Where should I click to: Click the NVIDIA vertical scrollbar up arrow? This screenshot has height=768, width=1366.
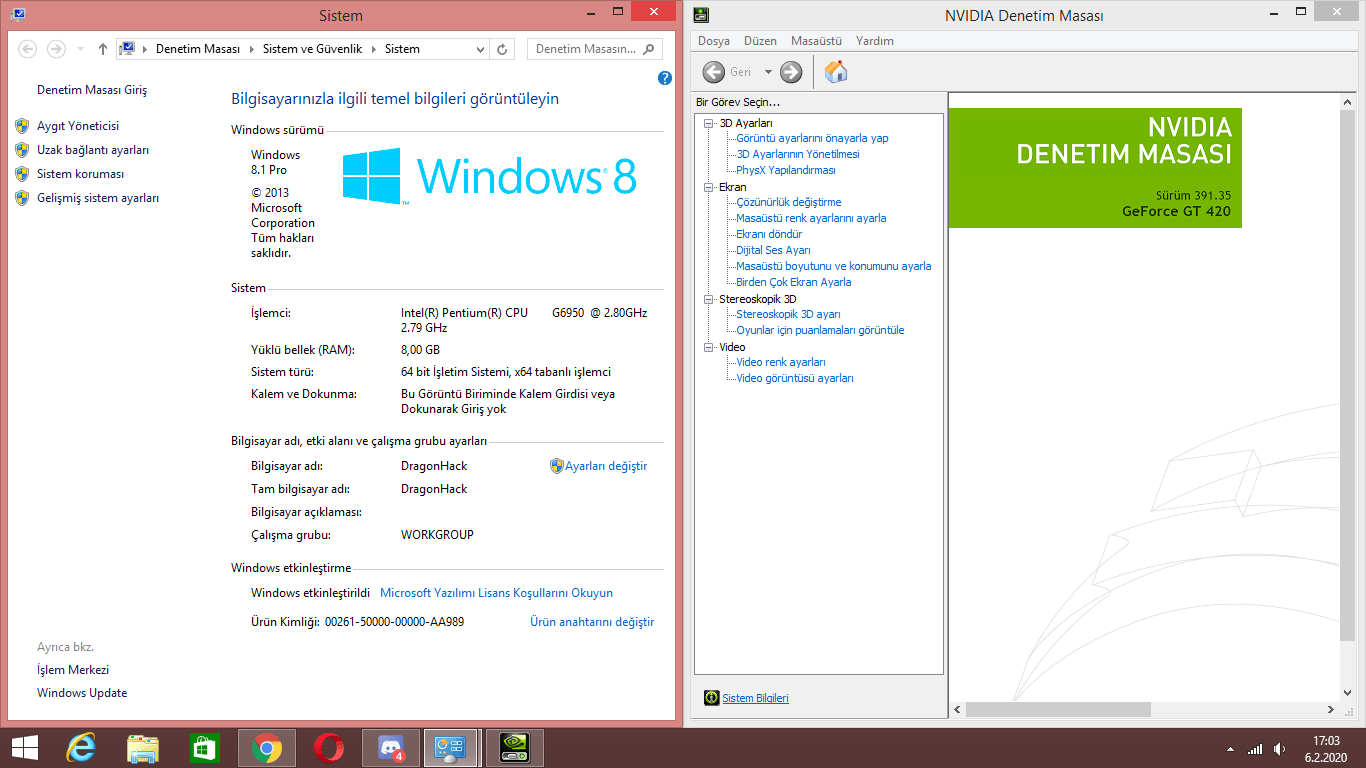click(1348, 102)
